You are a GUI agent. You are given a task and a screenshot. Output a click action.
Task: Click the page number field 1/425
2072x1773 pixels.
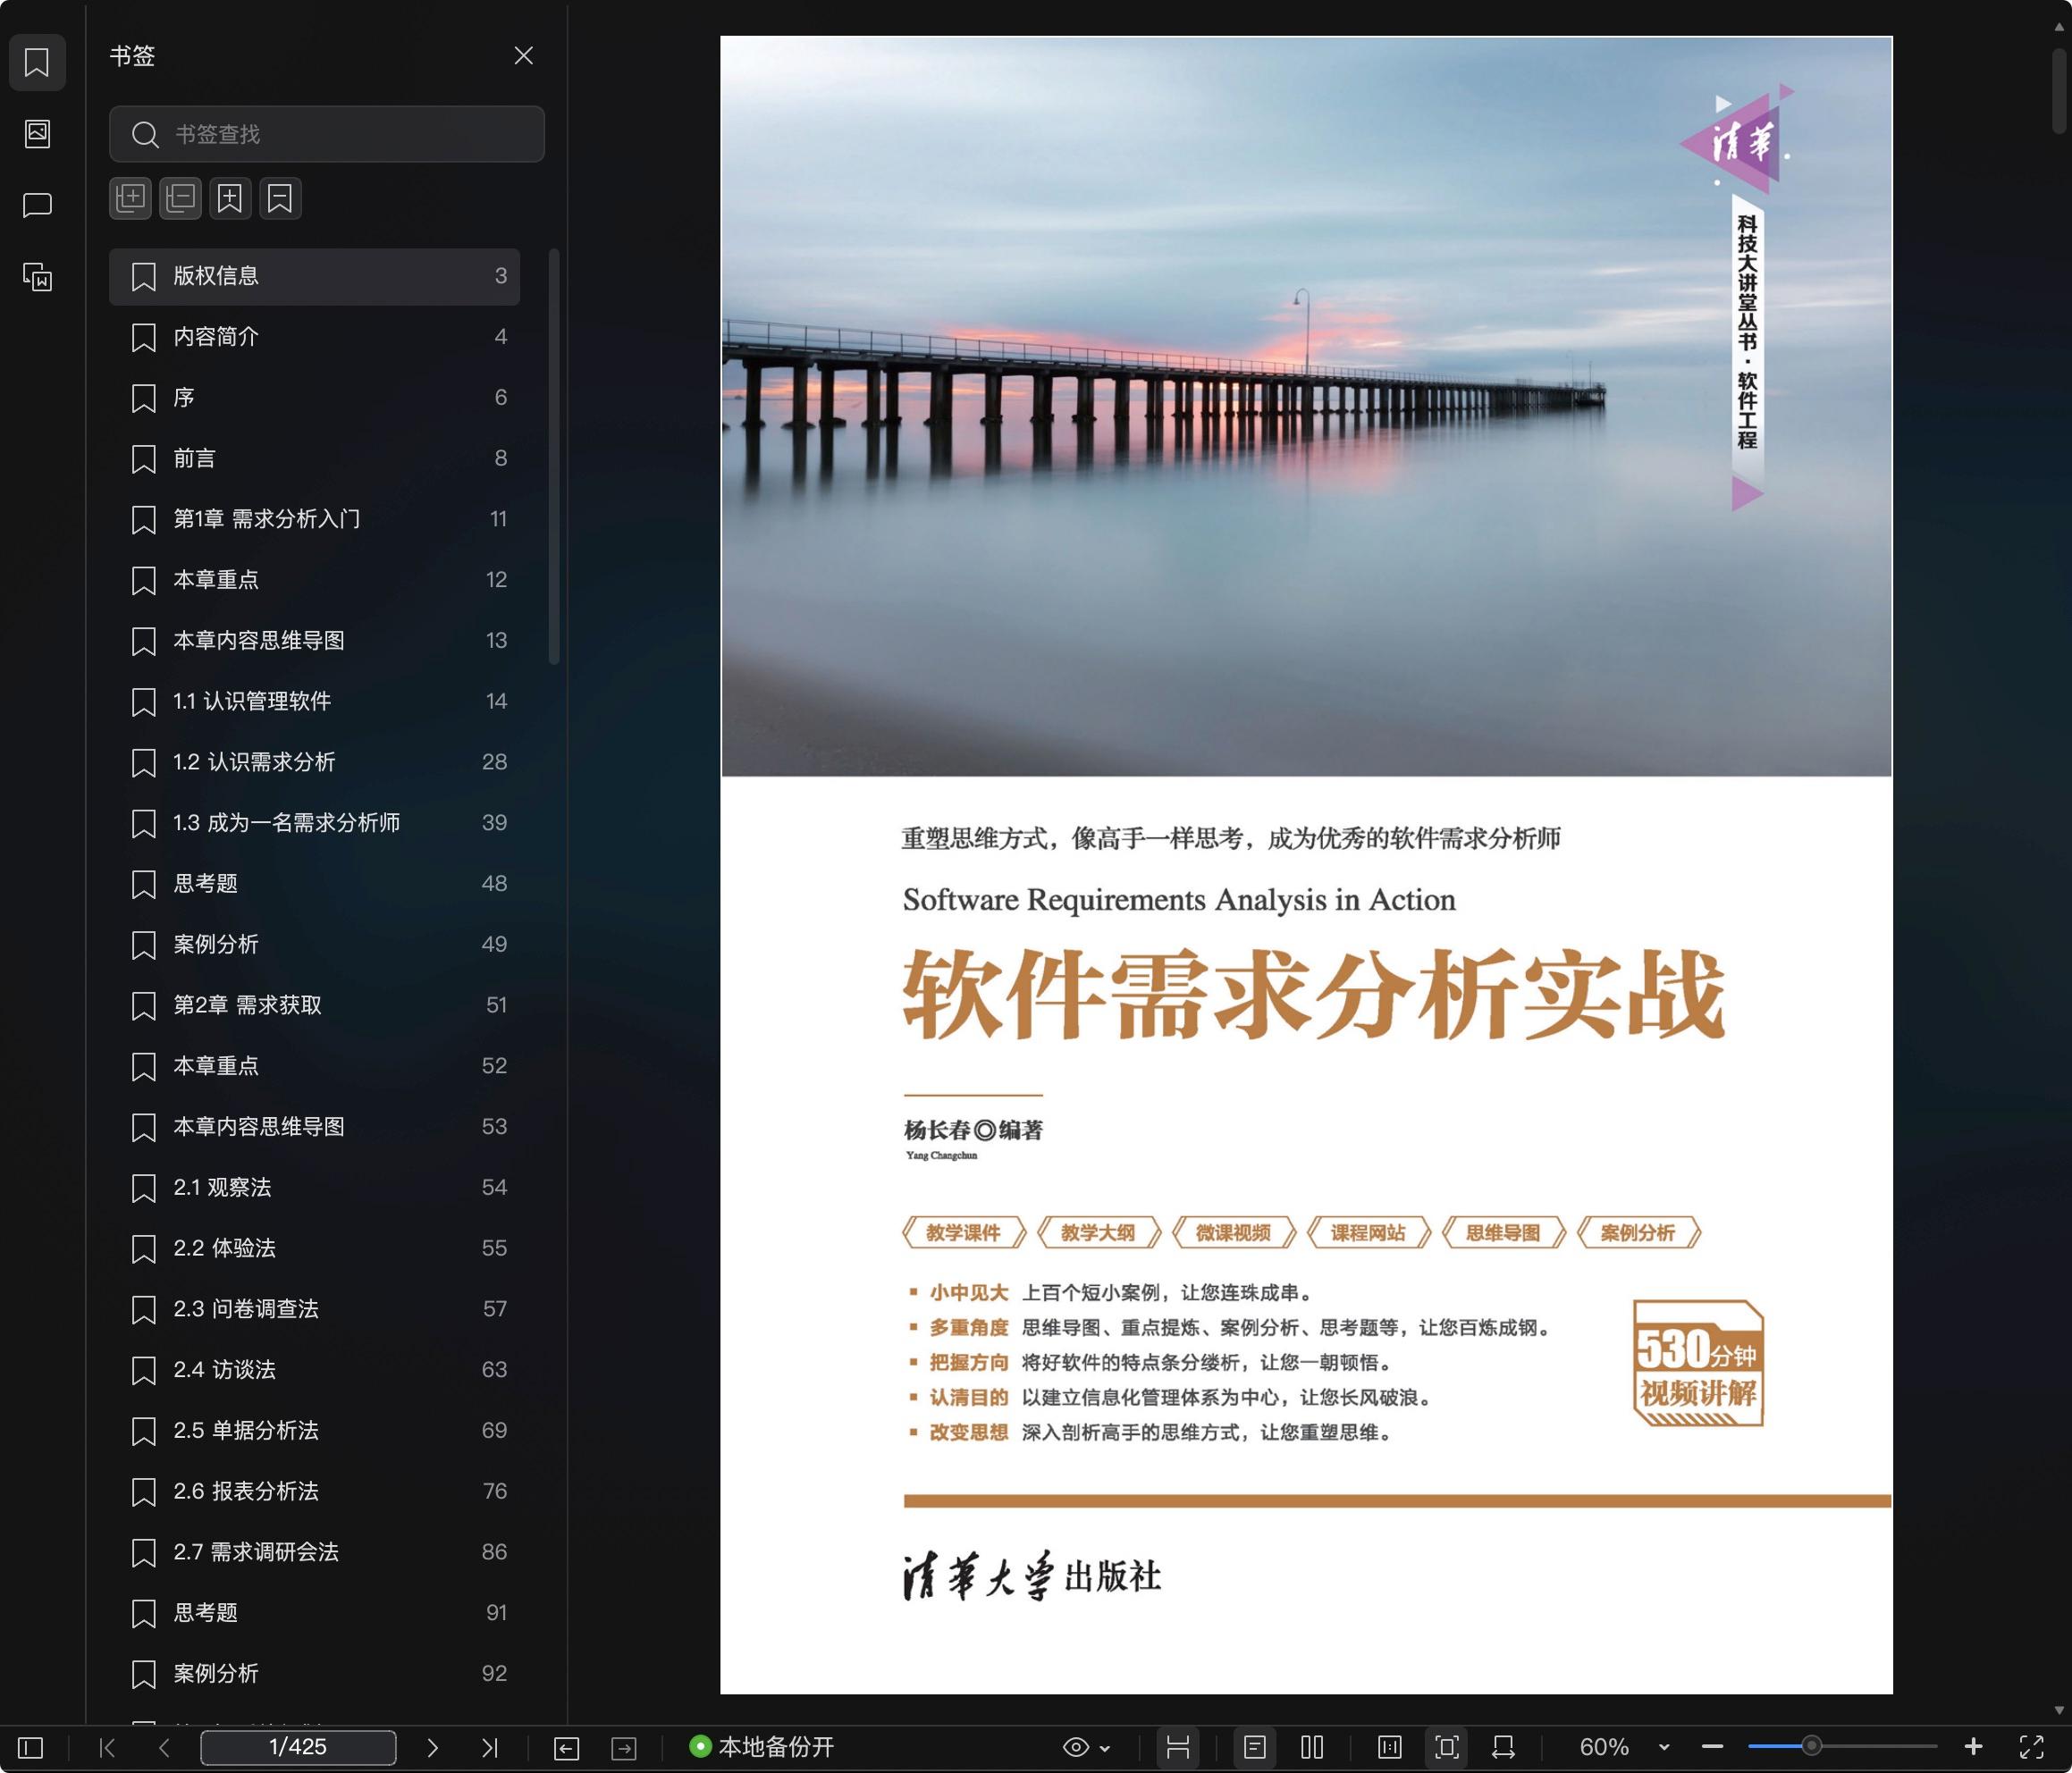(298, 1747)
